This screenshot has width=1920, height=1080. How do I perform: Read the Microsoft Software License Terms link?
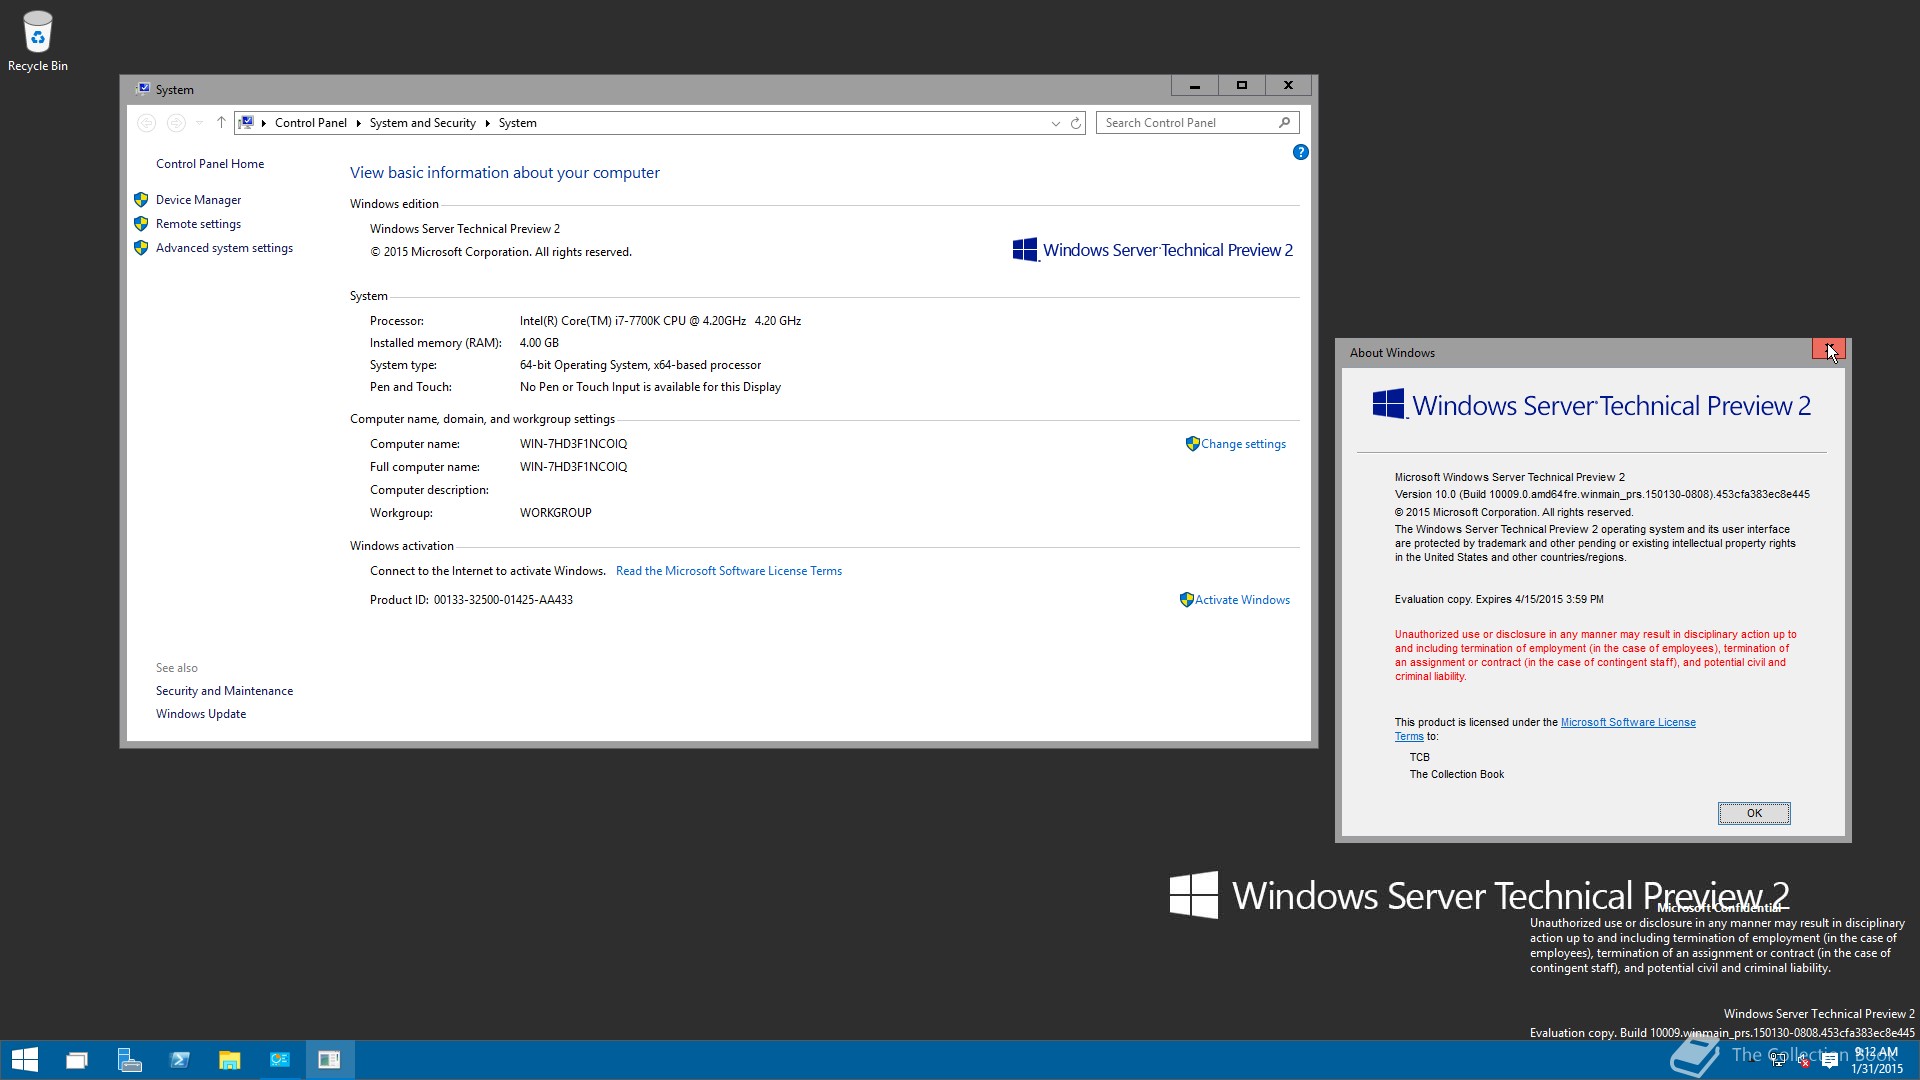point(729,571)
